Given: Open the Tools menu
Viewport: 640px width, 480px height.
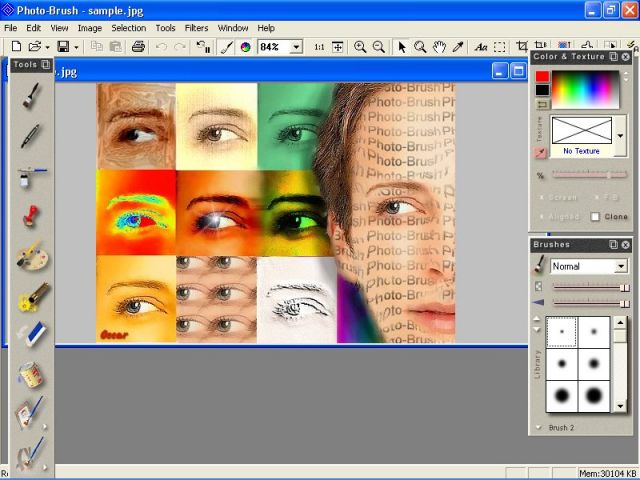Looking at the screenshot, I should click(165, 28).
